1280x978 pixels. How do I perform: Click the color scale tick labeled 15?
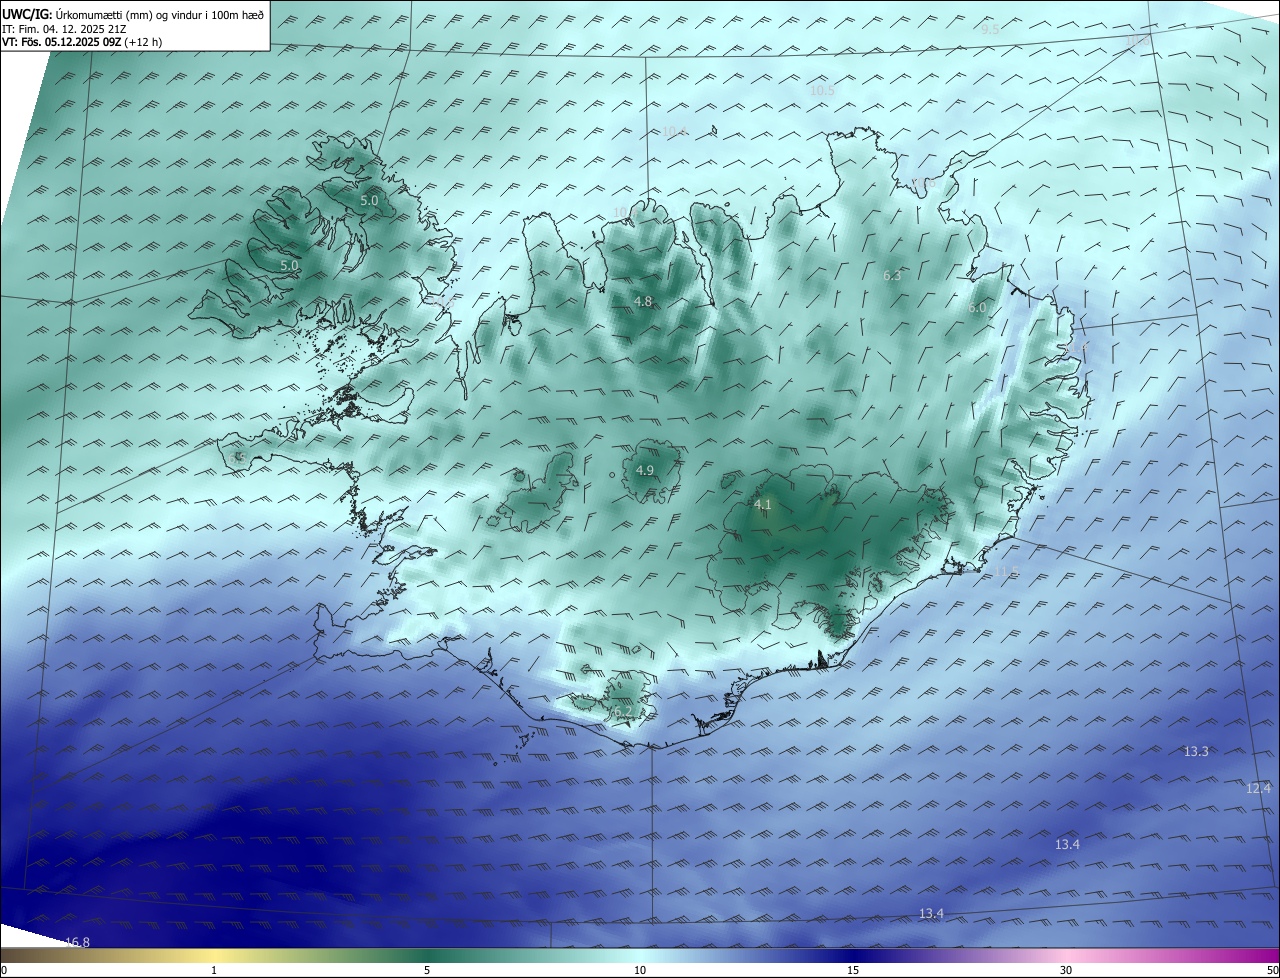click(853, 970)
